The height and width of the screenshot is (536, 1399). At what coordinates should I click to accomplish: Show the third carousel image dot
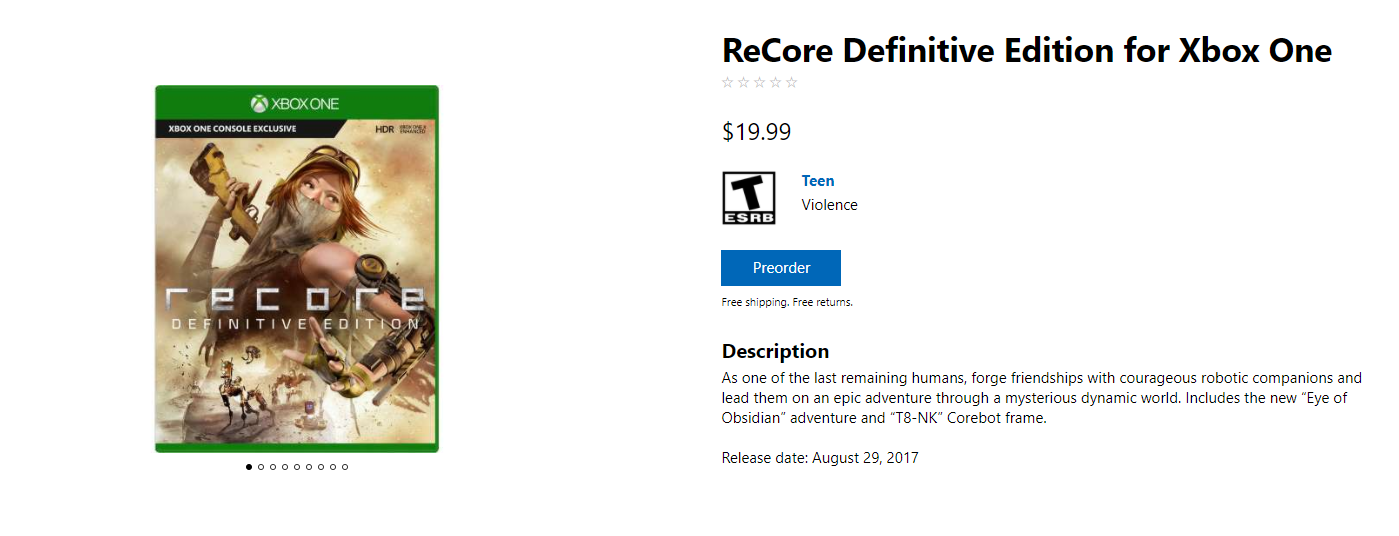click(273, 467)
